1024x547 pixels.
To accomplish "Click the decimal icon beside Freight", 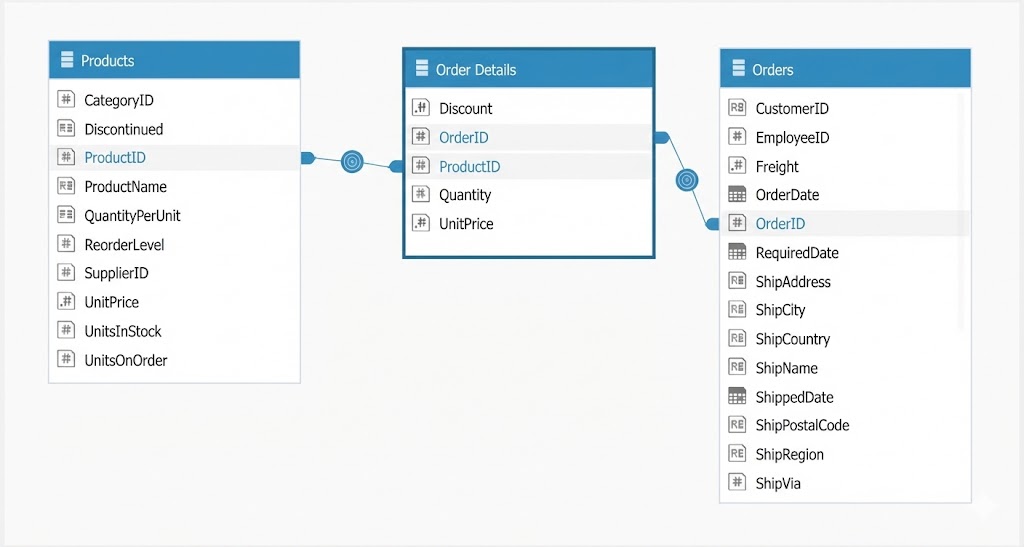I will 738,166.
